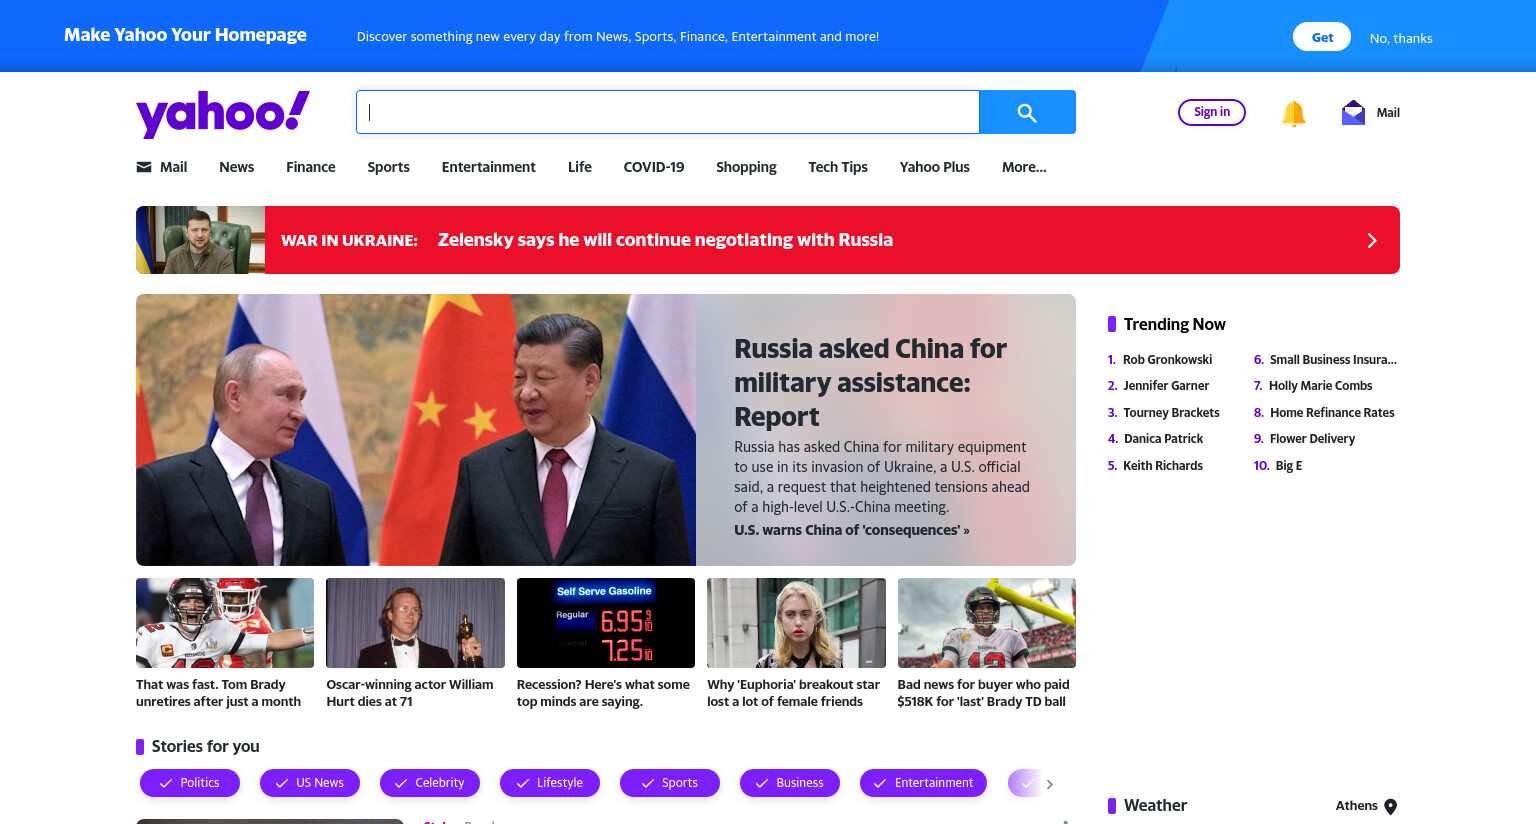Click the Get button in homepage banner

[1322, 37]
